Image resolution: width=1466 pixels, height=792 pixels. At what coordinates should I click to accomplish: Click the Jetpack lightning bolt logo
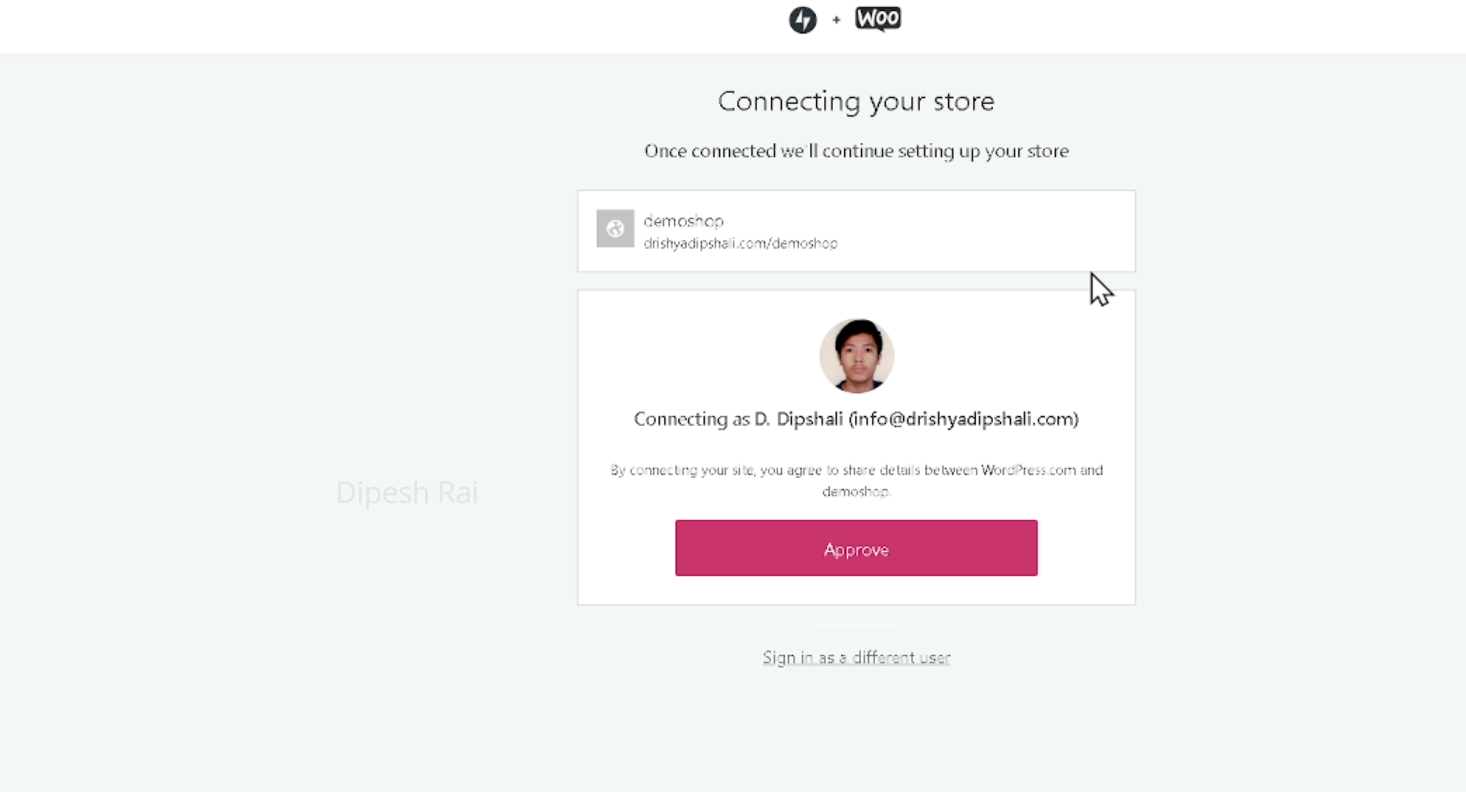tap(802, 20)
